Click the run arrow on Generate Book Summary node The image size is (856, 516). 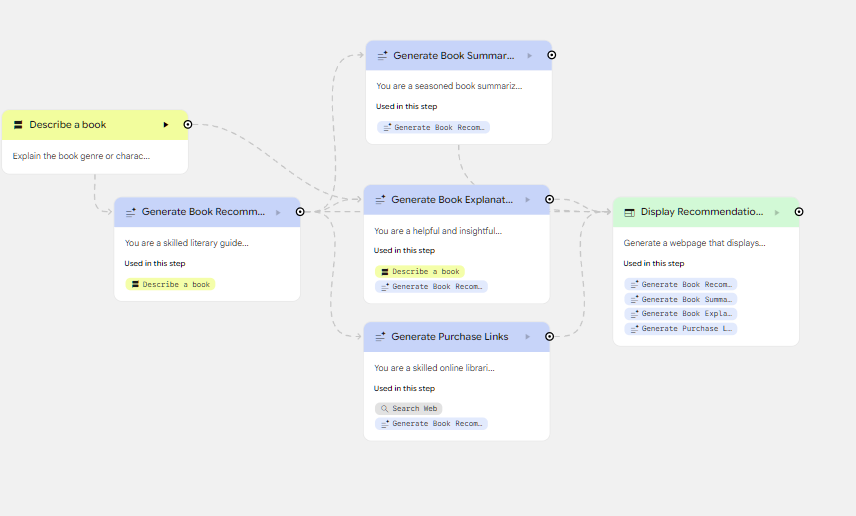530,56
